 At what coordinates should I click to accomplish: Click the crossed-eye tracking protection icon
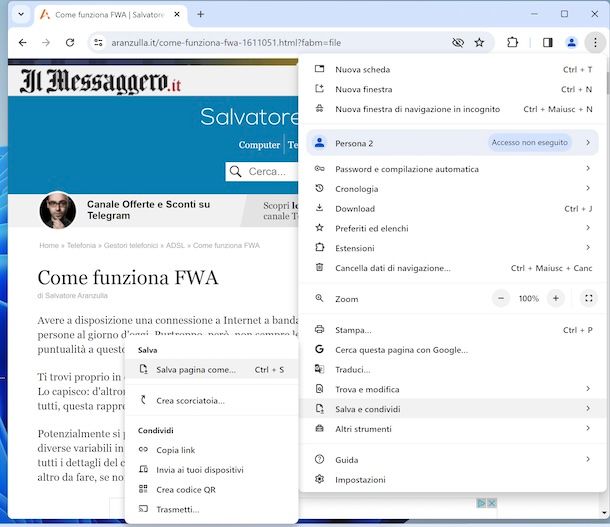coord(458,42)
